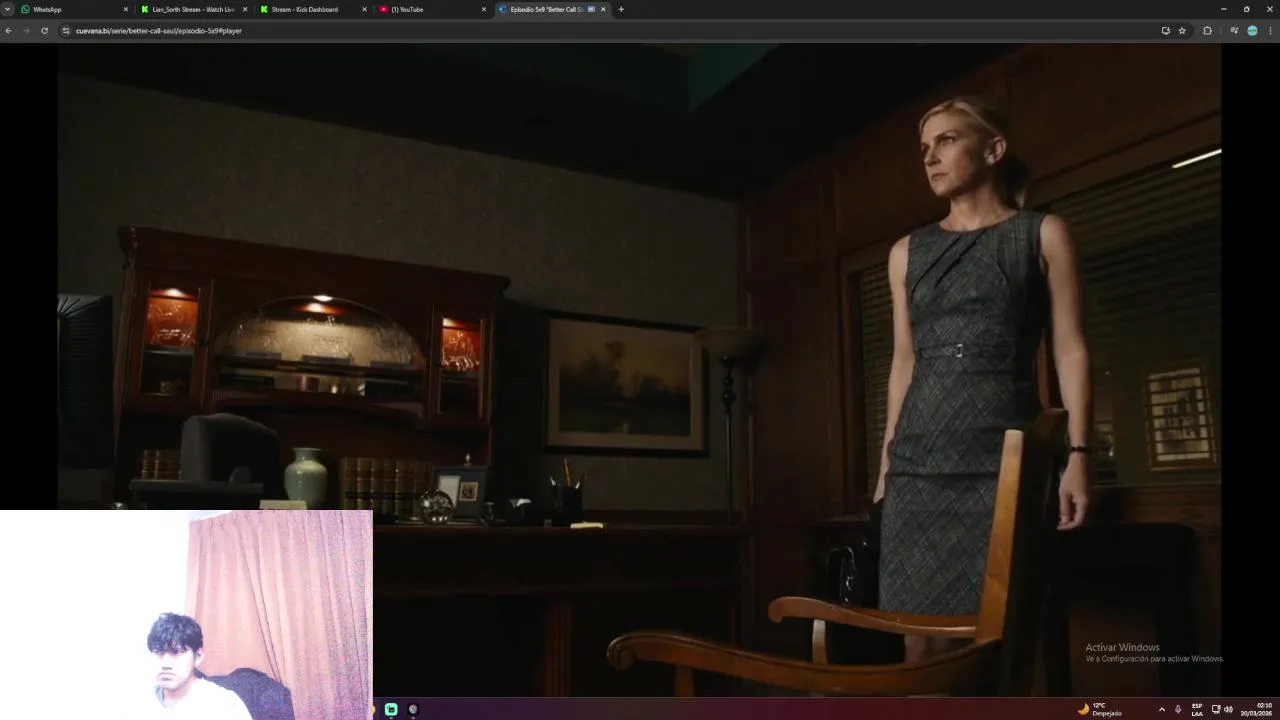Open the network display icon in tray
Viewport: 1280px width, 720px height.
tap(1216, 709)
